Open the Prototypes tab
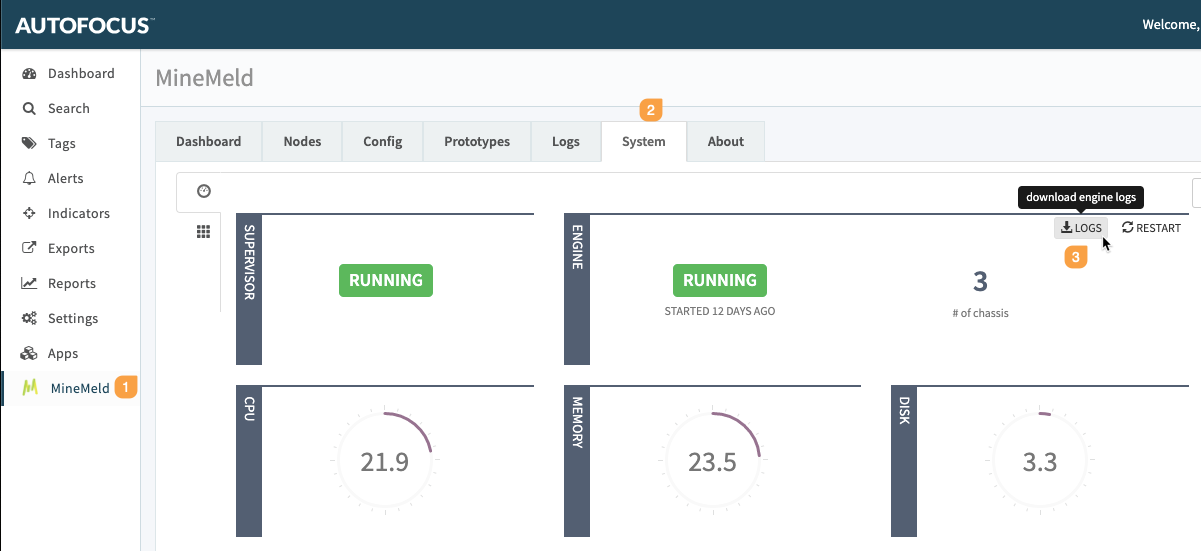This screenshot has width=1201, height=551. (477, 142)
